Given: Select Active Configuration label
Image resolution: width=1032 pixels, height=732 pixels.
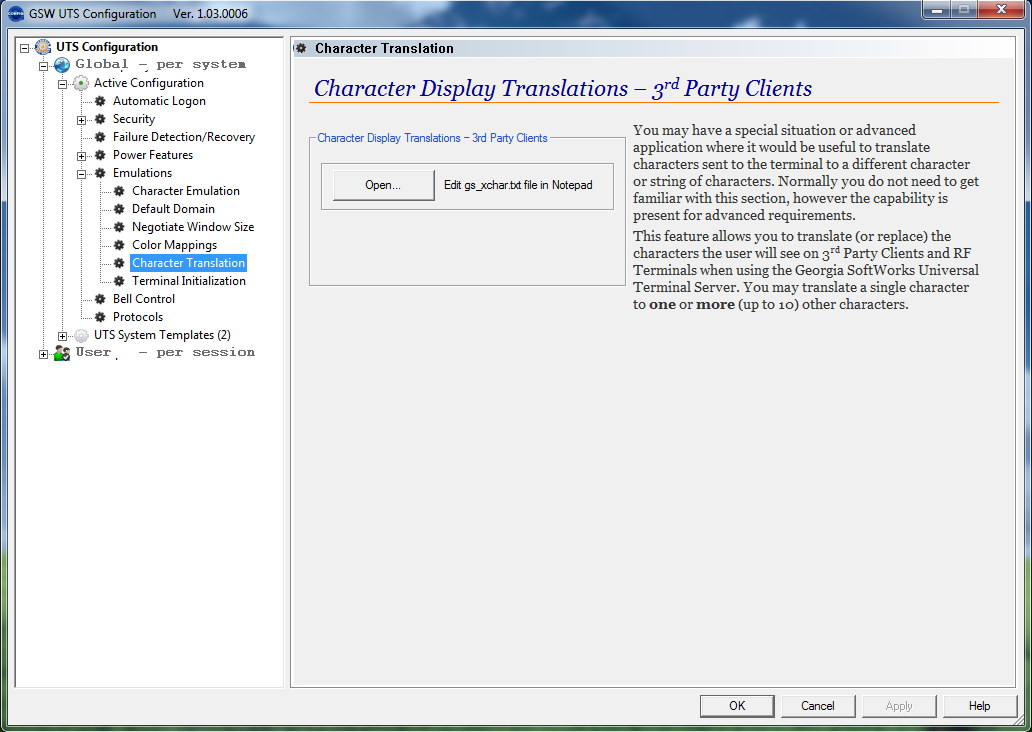Looking at the screenshot, I should (x=149, y=83).
